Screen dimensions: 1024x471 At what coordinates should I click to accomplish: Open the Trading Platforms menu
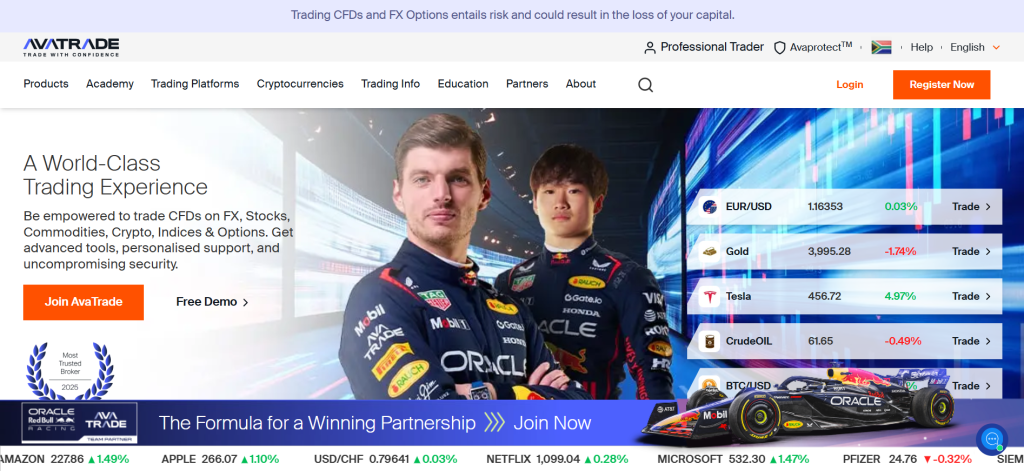[195, 84]
